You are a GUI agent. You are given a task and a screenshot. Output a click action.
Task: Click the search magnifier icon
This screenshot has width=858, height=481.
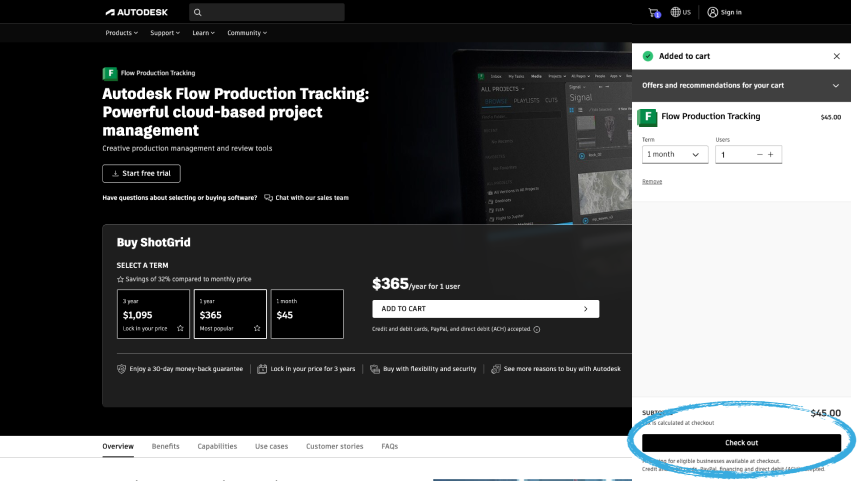tap(198, 12)
